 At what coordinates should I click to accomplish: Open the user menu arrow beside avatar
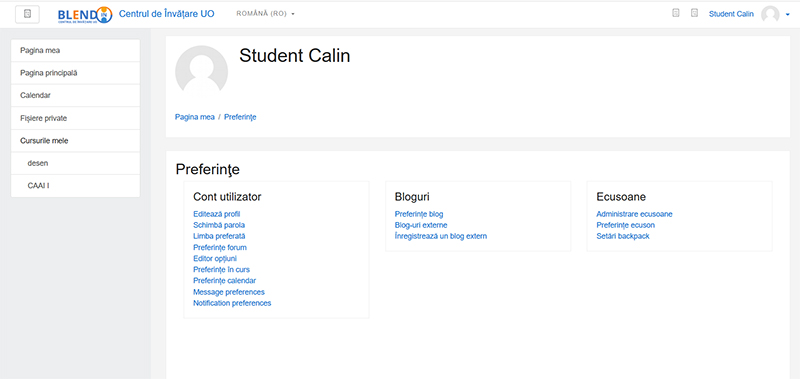coord(788,15)
